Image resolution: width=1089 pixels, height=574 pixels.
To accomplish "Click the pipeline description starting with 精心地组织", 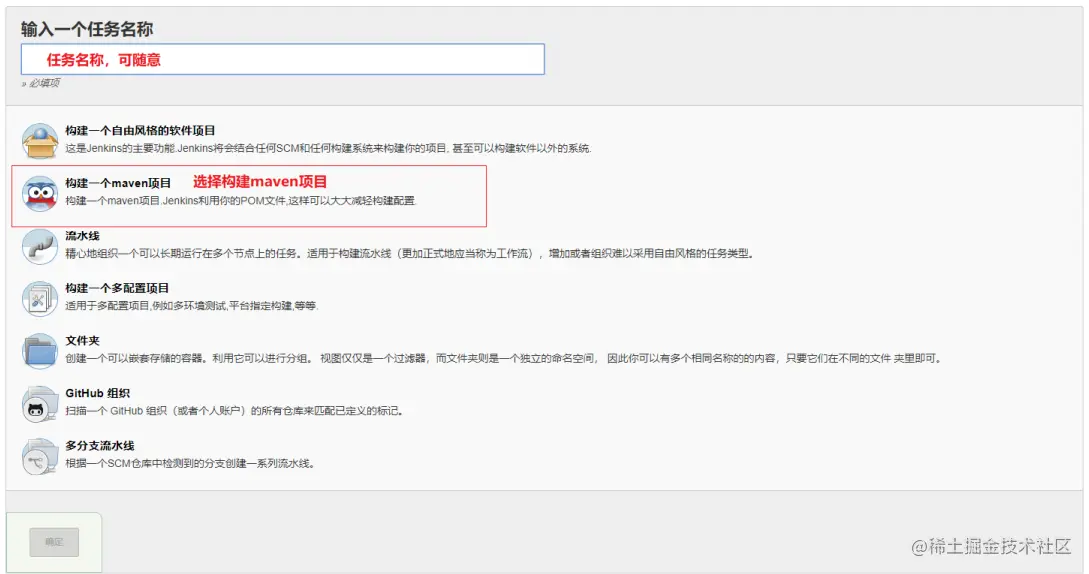I will [410, 254].
